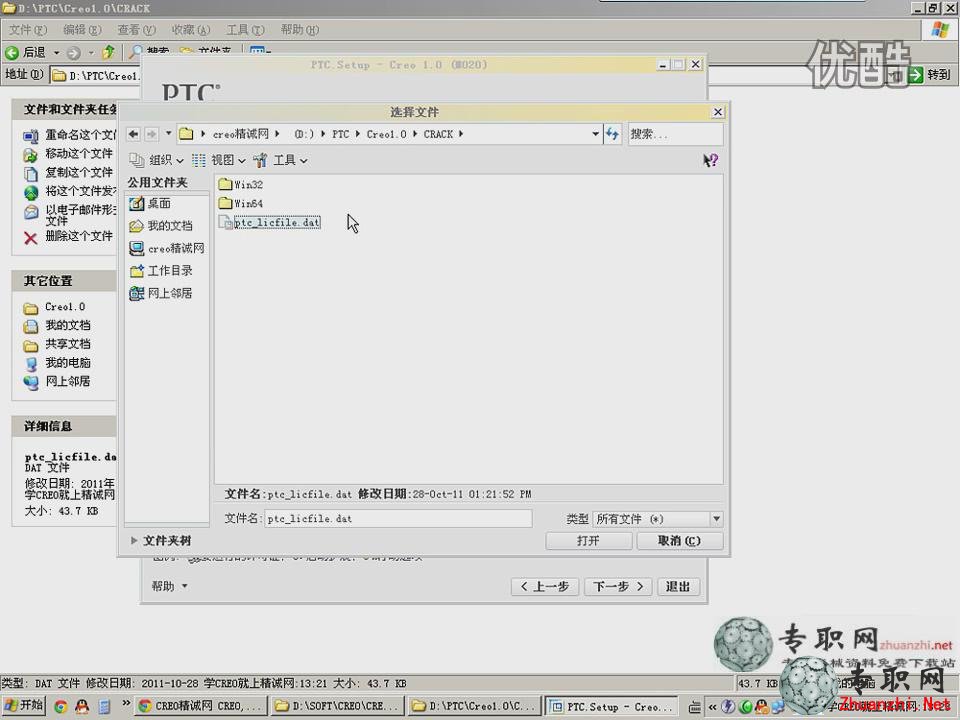Expand the path bar address dropdown arrow
The width and height of the screenshot is (960, 720).
(595, 133)
